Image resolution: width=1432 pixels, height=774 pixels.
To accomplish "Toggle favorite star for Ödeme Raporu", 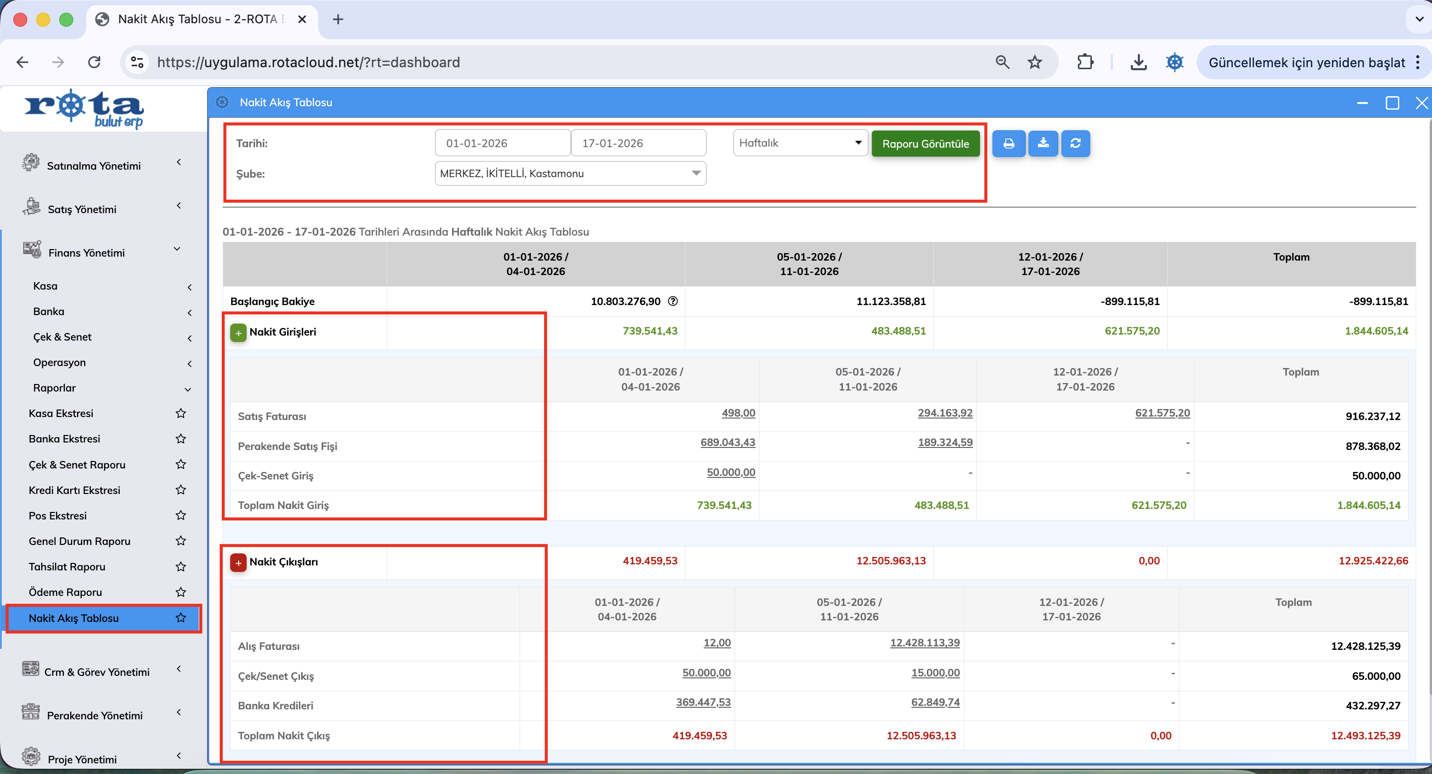I will pyautogui.click(x=181, y=592).
